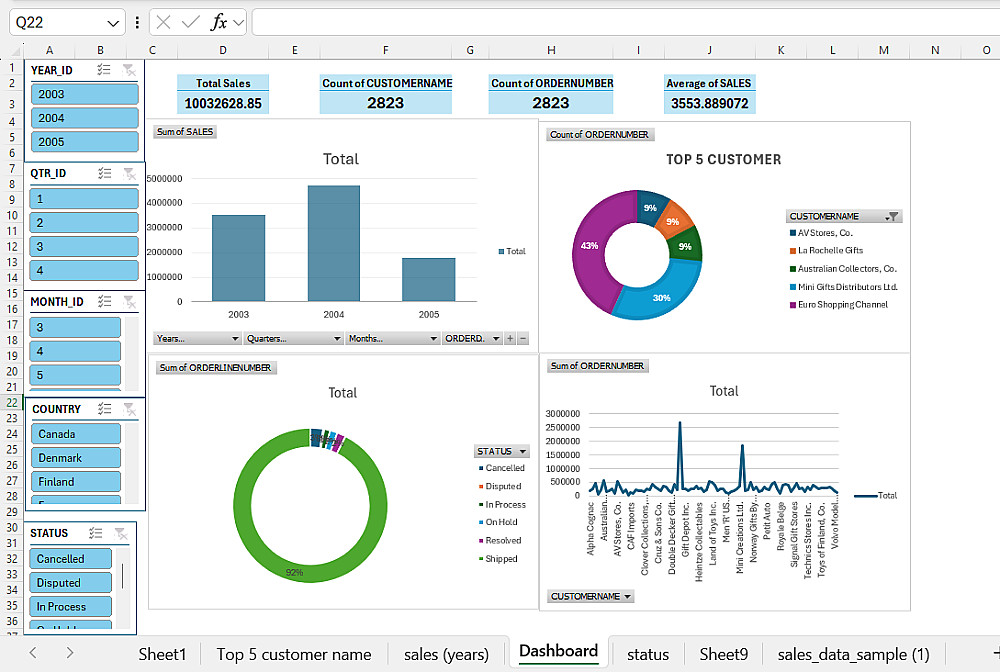Image resolution: width=1000 pixels, height=672 pixels.
Task: Toggle multi-select on the COUNTRY slicer
Action: point(105,409)
